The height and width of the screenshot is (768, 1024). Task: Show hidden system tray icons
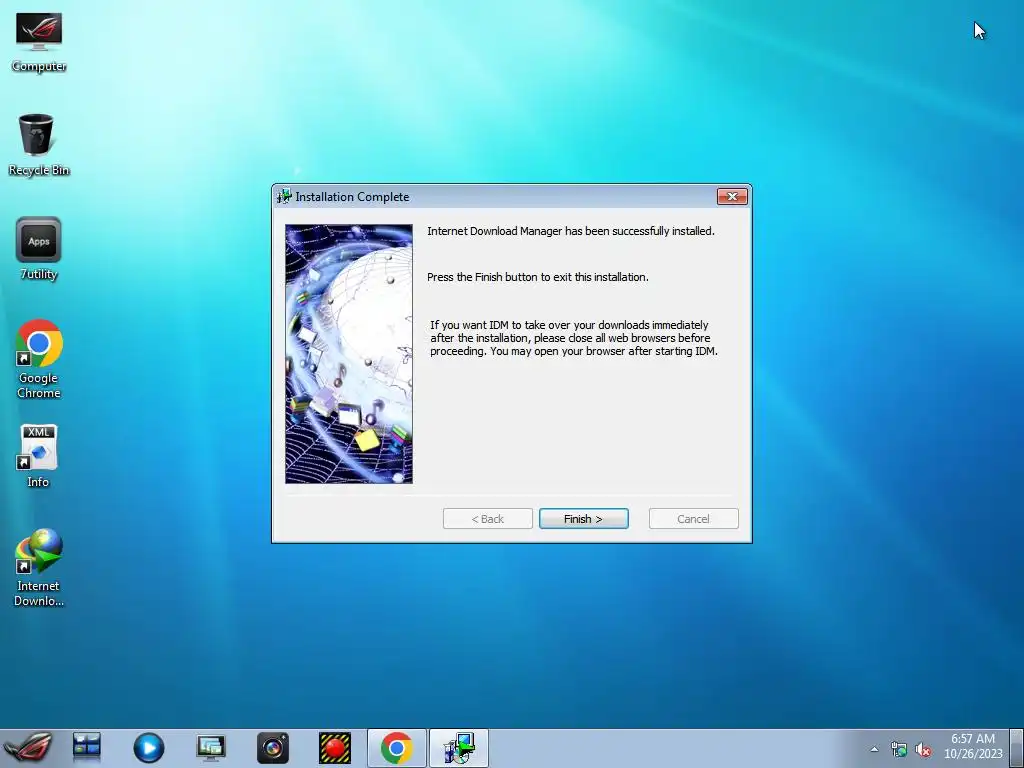click(x=874, y=749)
